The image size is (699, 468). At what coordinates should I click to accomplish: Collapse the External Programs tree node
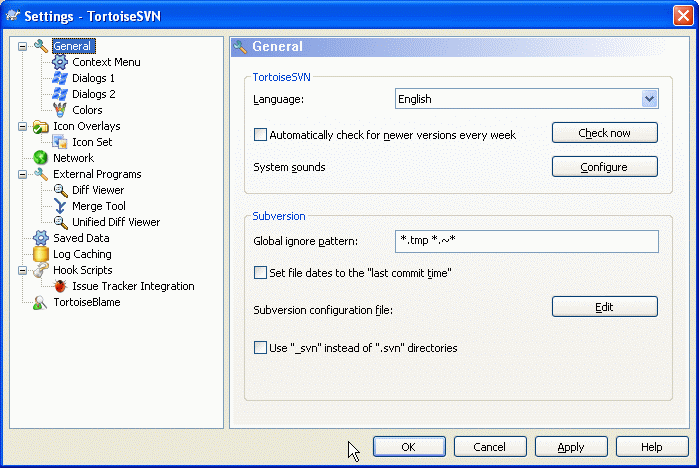(x=23, y=174)
